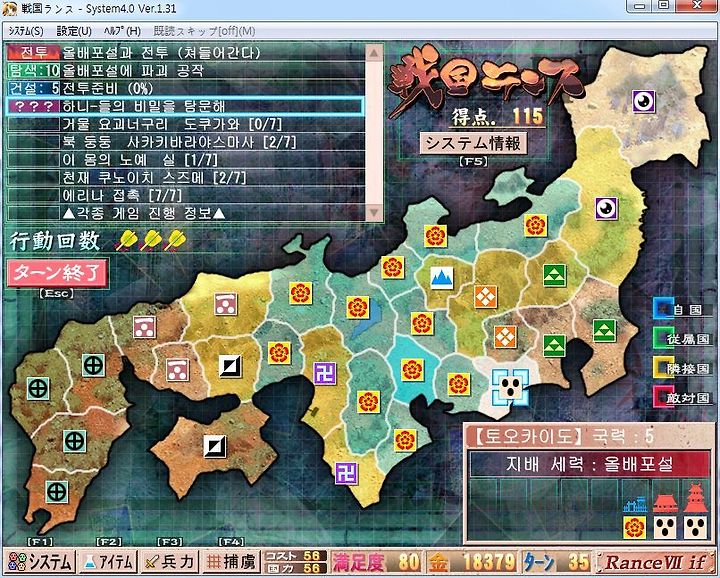Click the westernmost circle-cross emblem

[38, 388]
